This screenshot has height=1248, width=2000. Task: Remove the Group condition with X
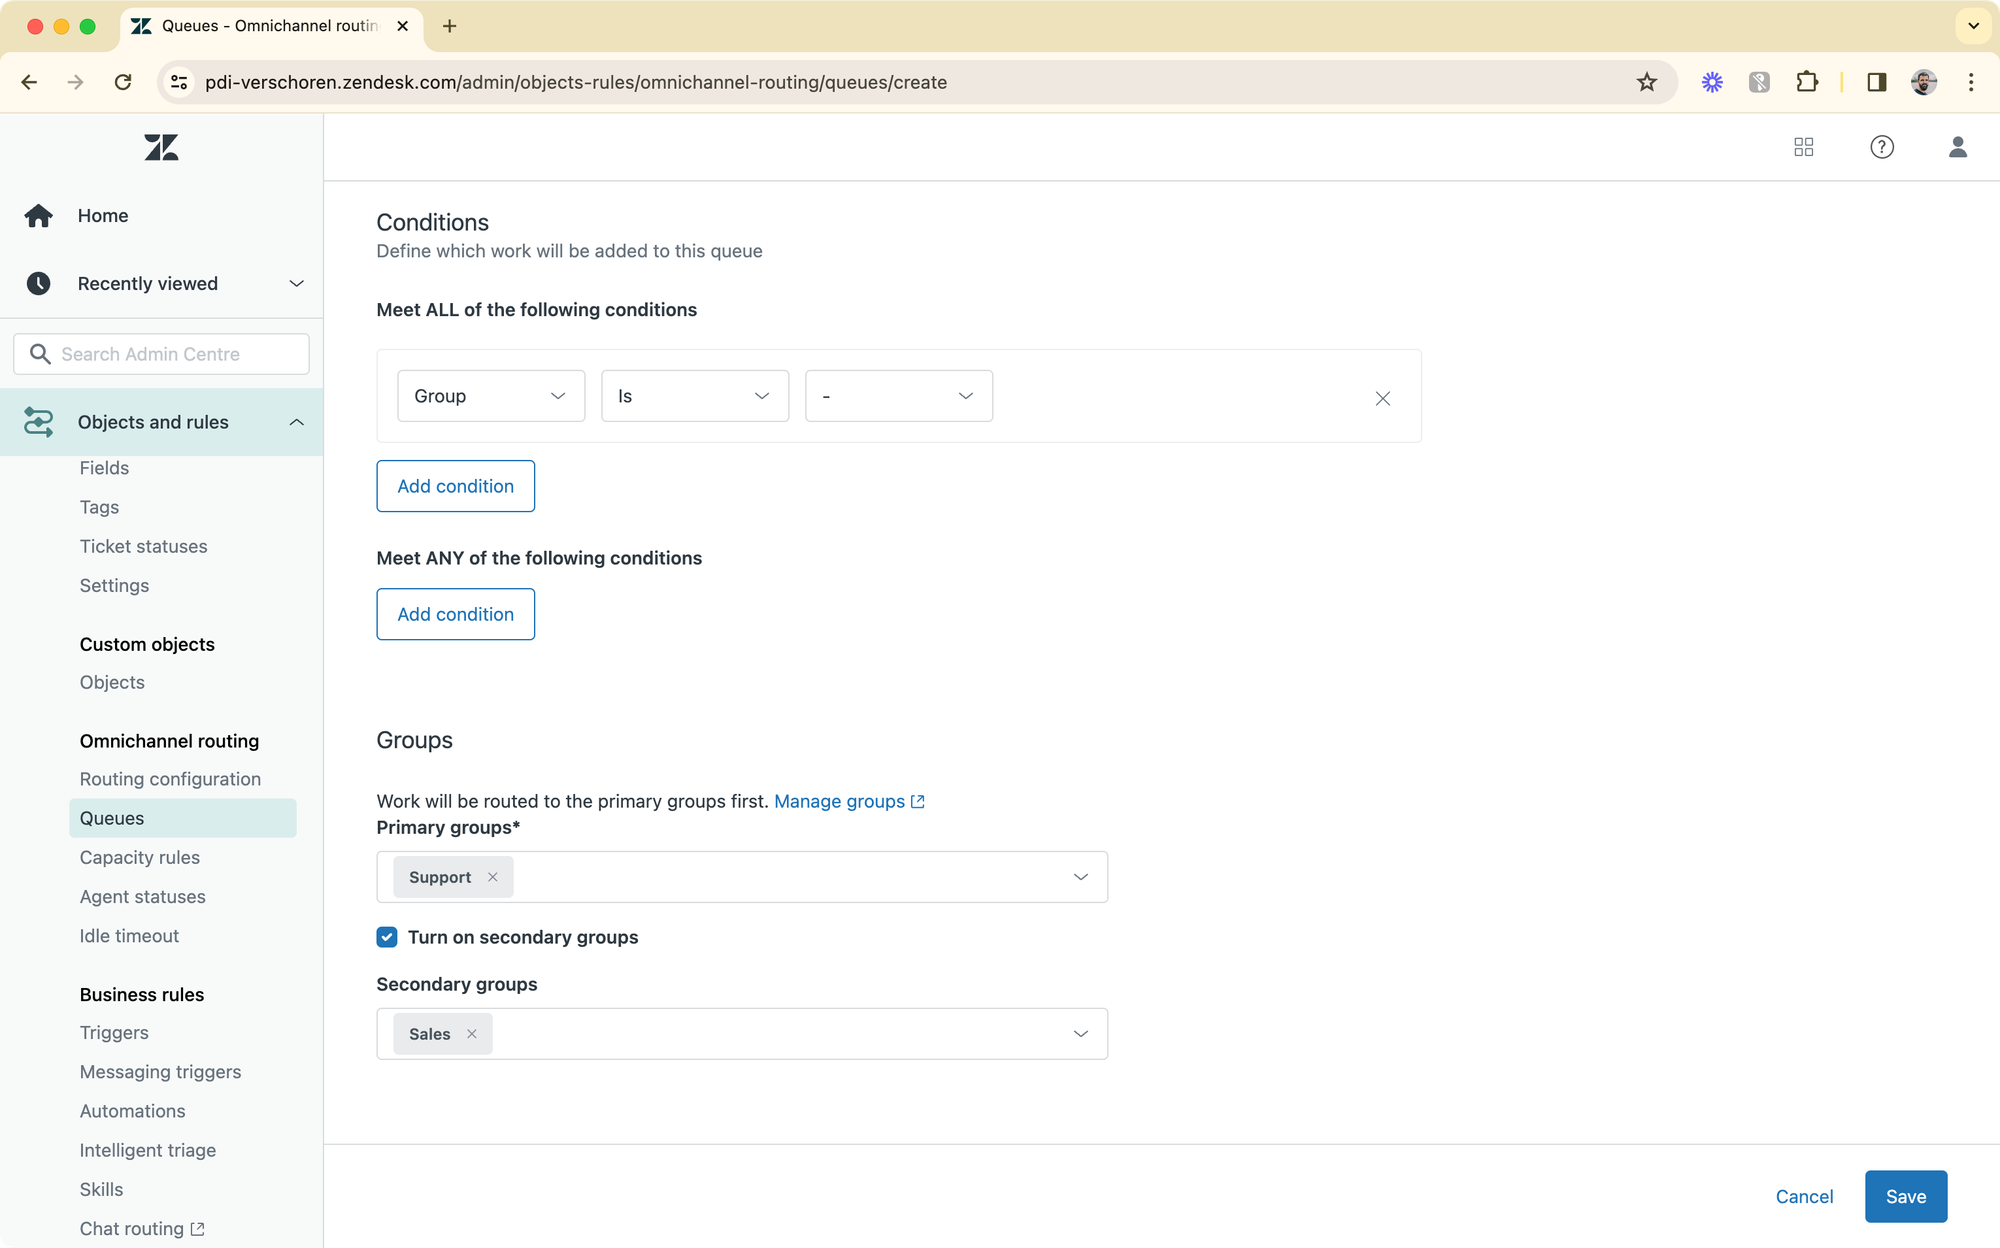click(x=1382, y=398)
